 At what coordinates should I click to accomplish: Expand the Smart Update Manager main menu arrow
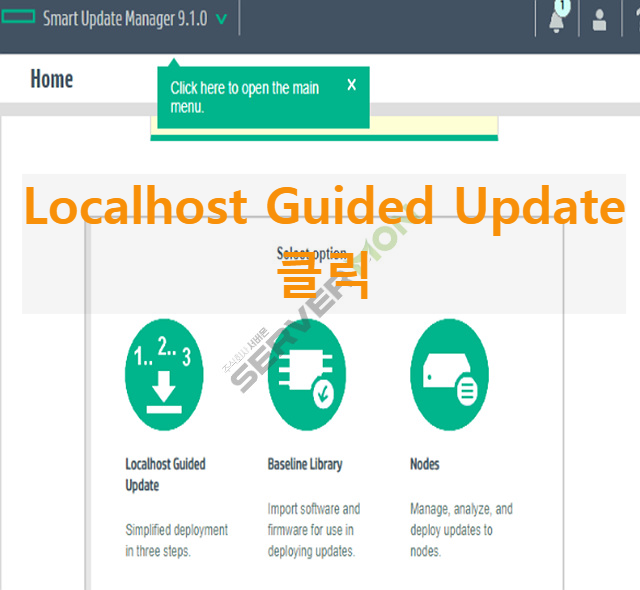pos(221,19)
